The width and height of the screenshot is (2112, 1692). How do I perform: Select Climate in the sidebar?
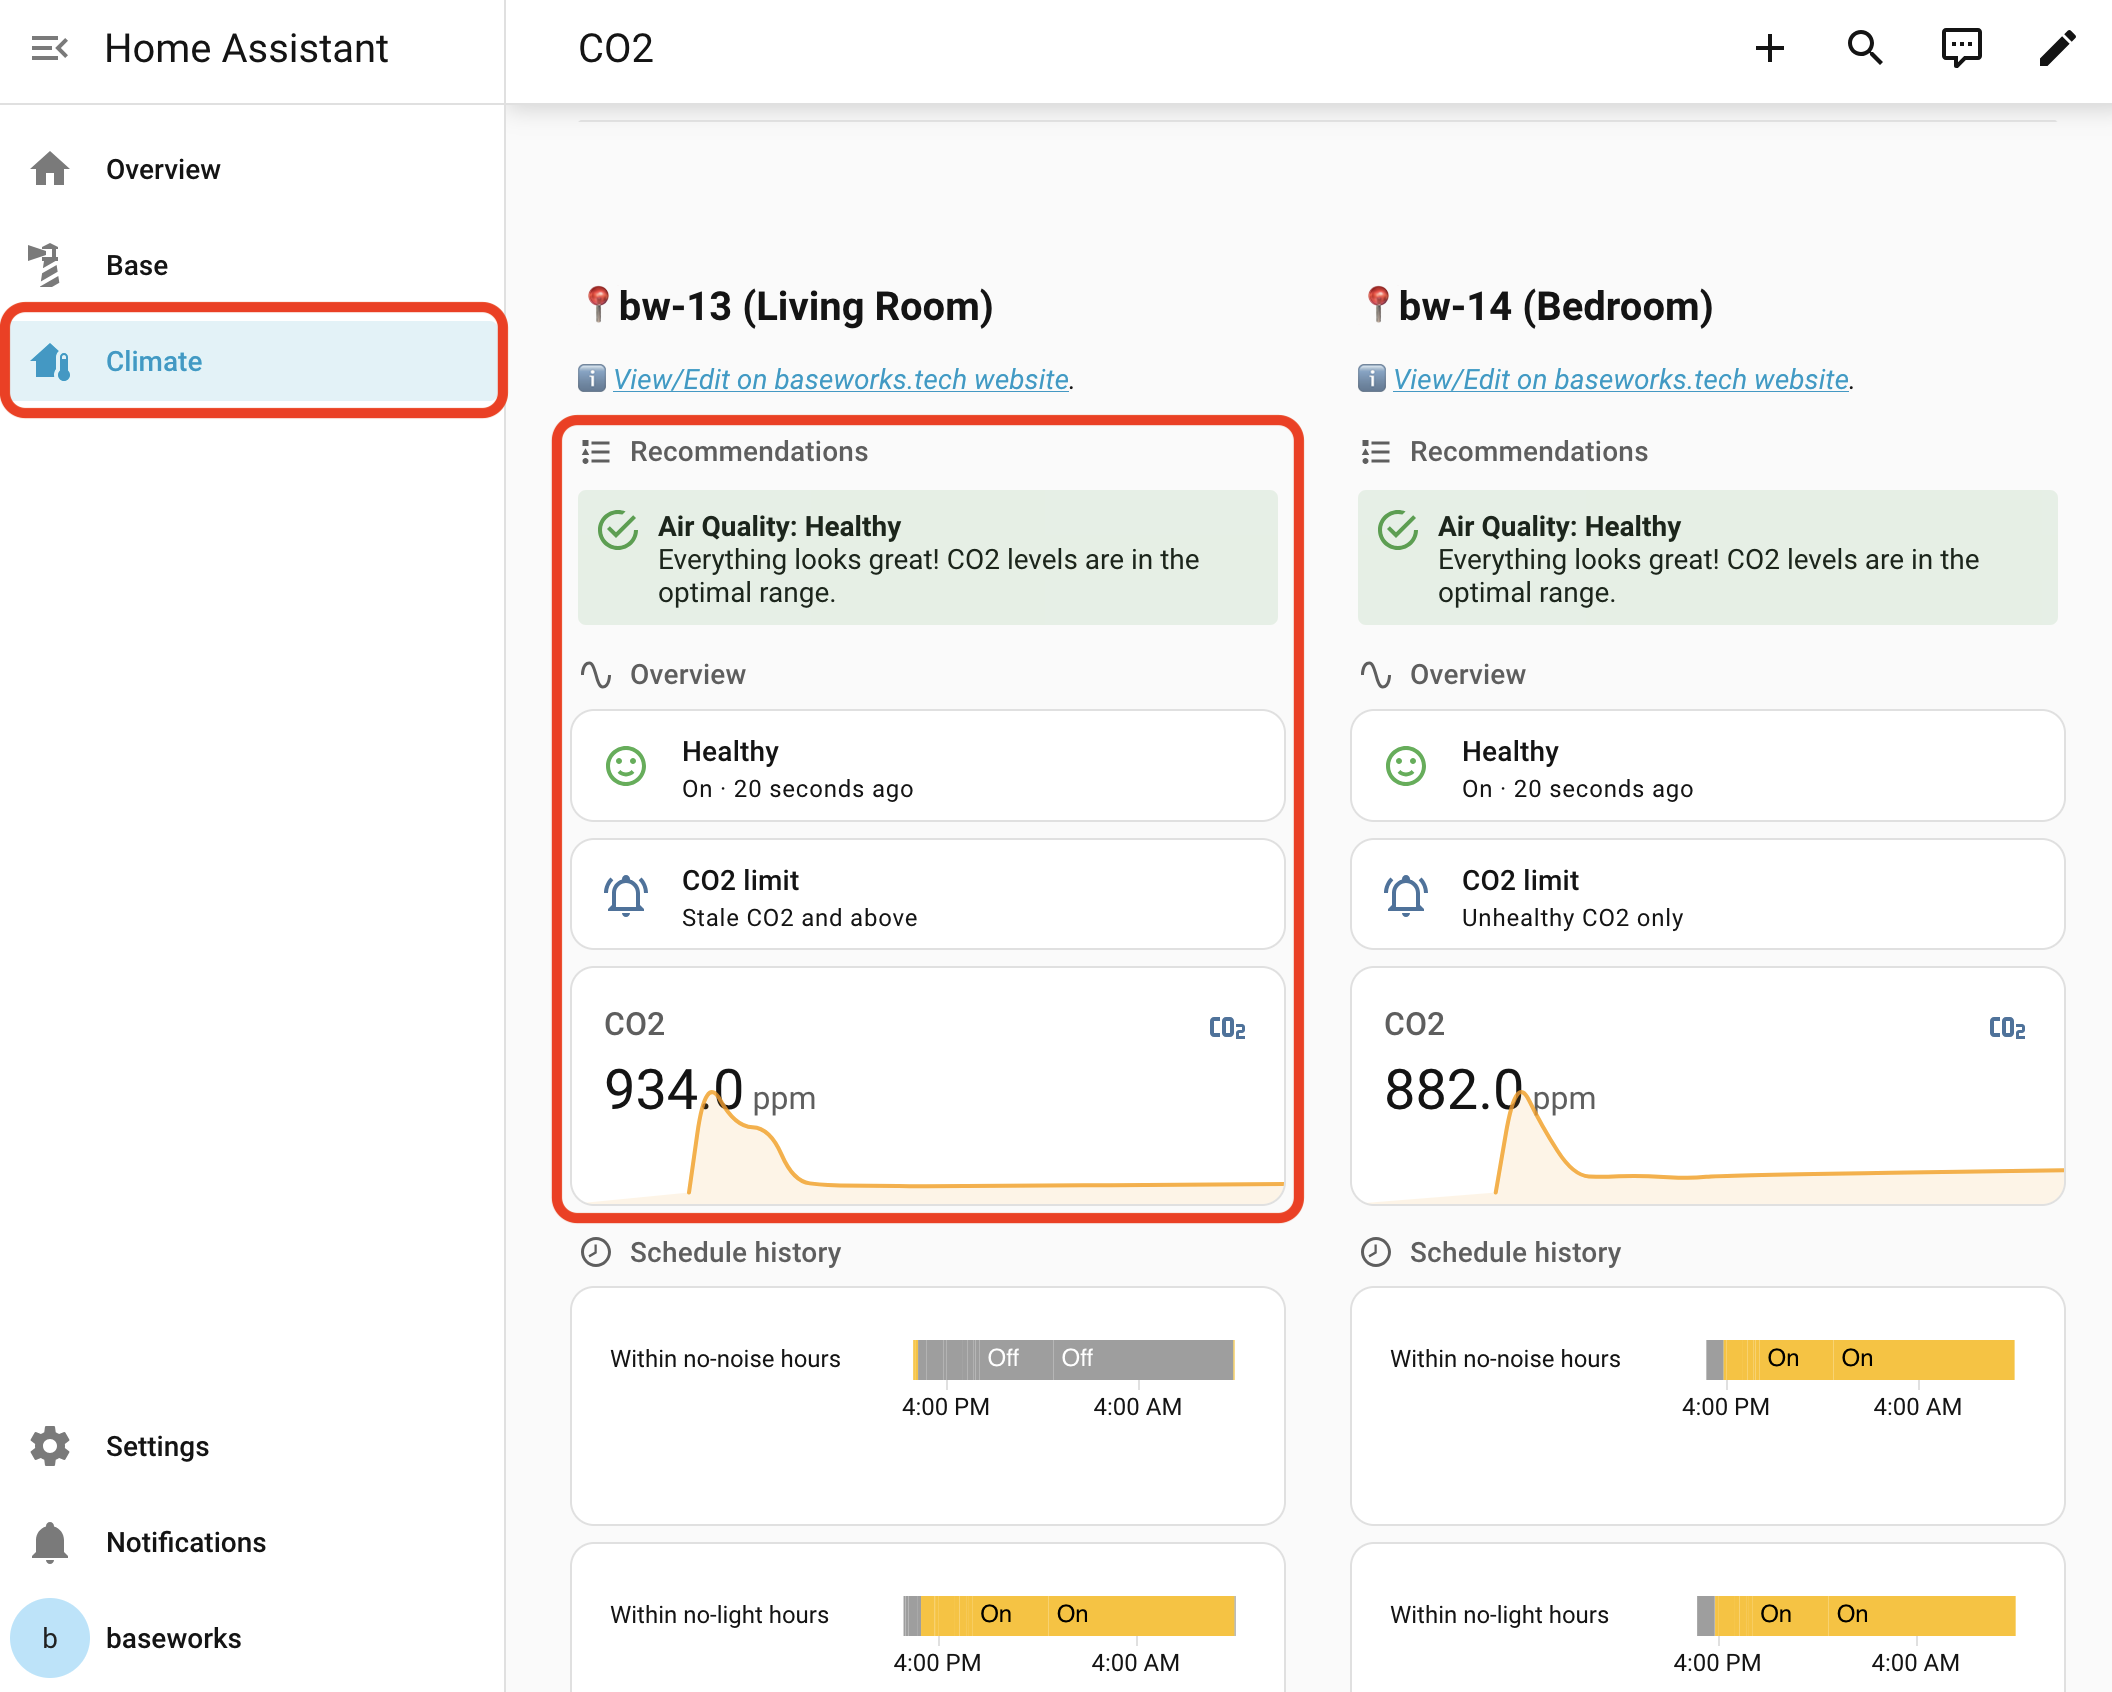pyautogui.click(x=252, y=361)
